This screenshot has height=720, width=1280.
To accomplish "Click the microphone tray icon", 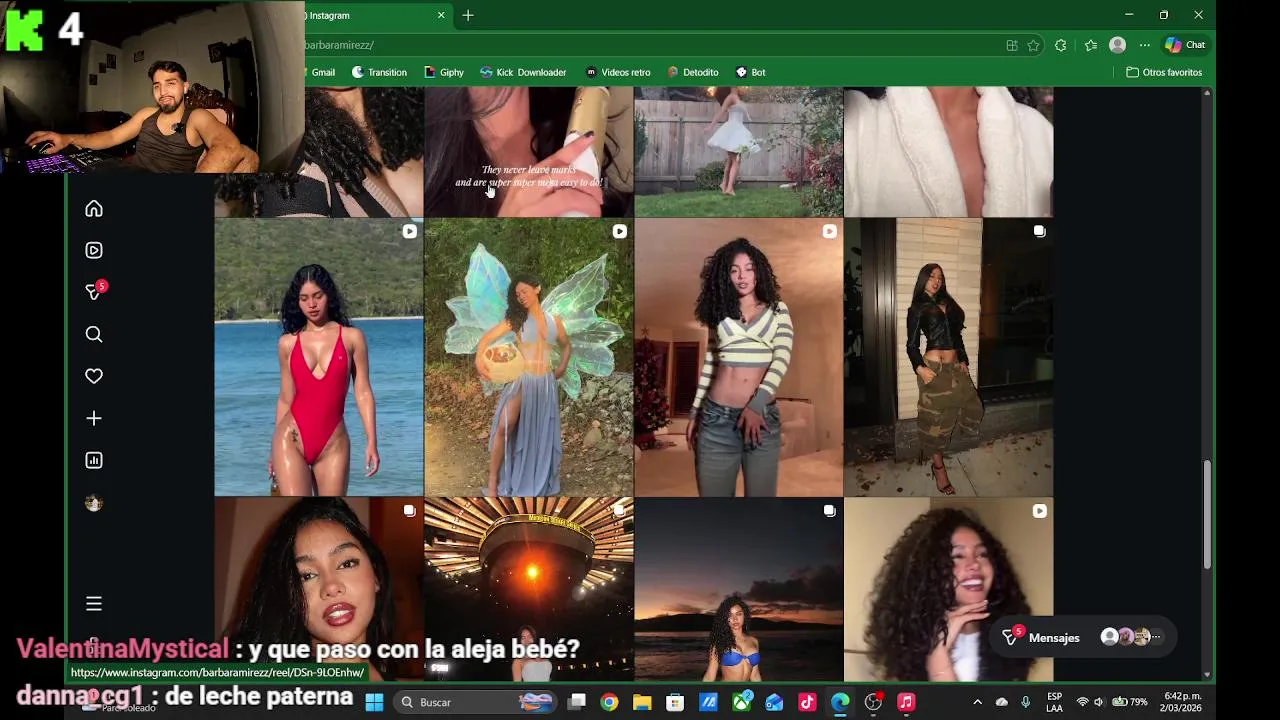I will coord(1025,702).
